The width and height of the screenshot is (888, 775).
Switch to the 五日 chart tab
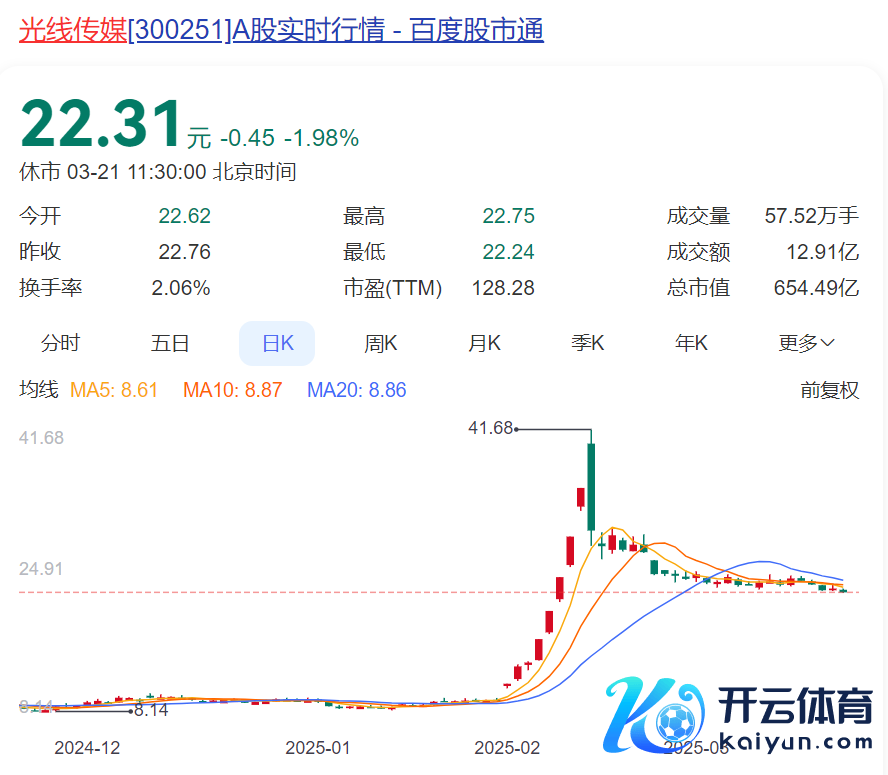point(170,344)
